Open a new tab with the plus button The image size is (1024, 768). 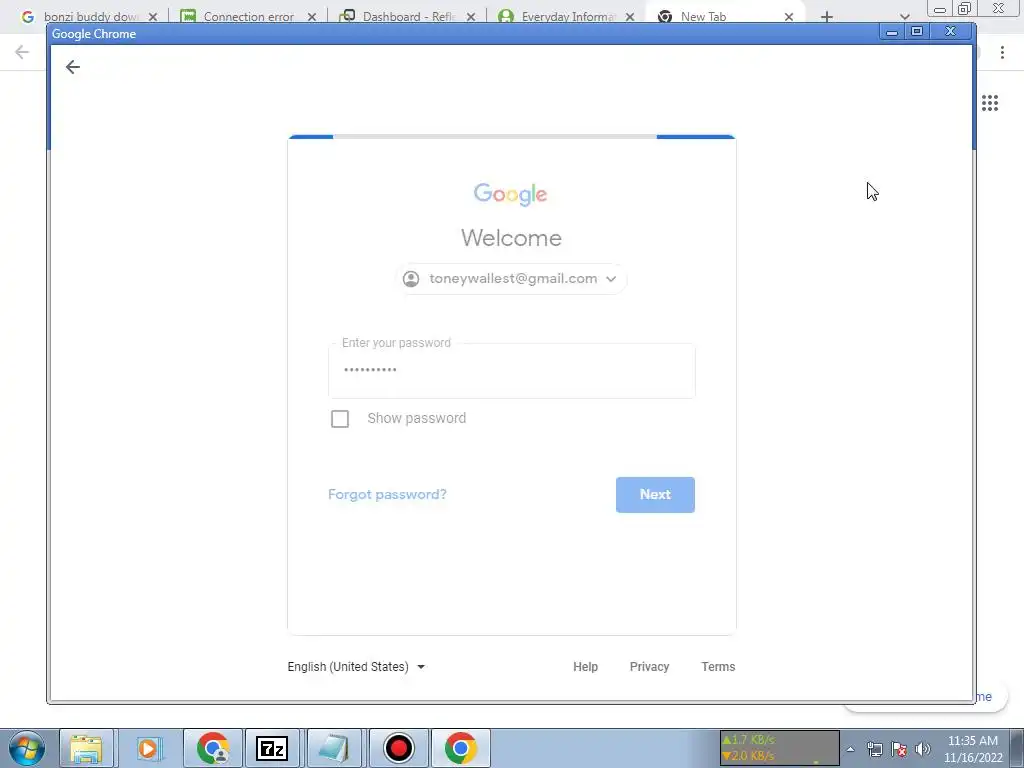coord(827,16)
